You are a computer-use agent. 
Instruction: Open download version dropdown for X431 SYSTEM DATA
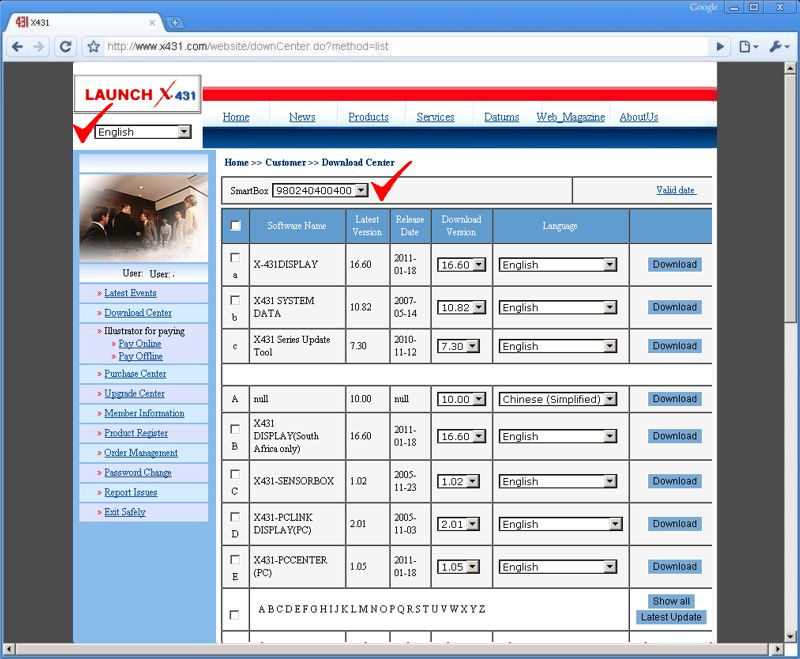click(461, 308)
